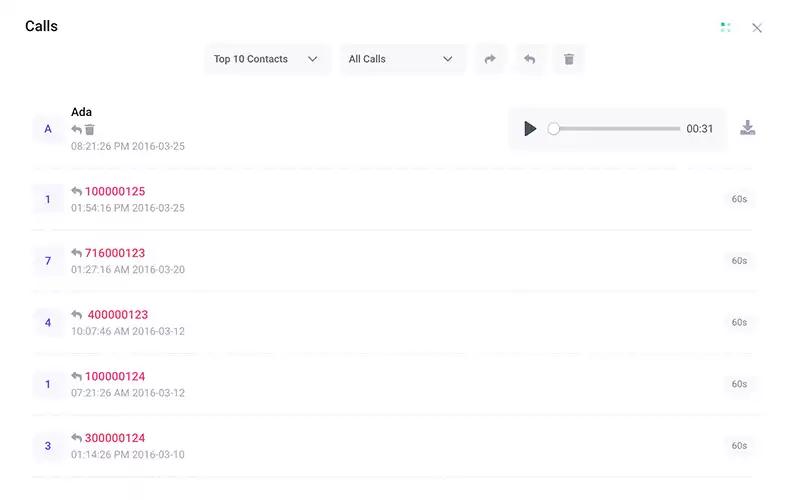This screenshot has width=800, height=500.
Task: Select phone number 716000123
Action: 114,254
